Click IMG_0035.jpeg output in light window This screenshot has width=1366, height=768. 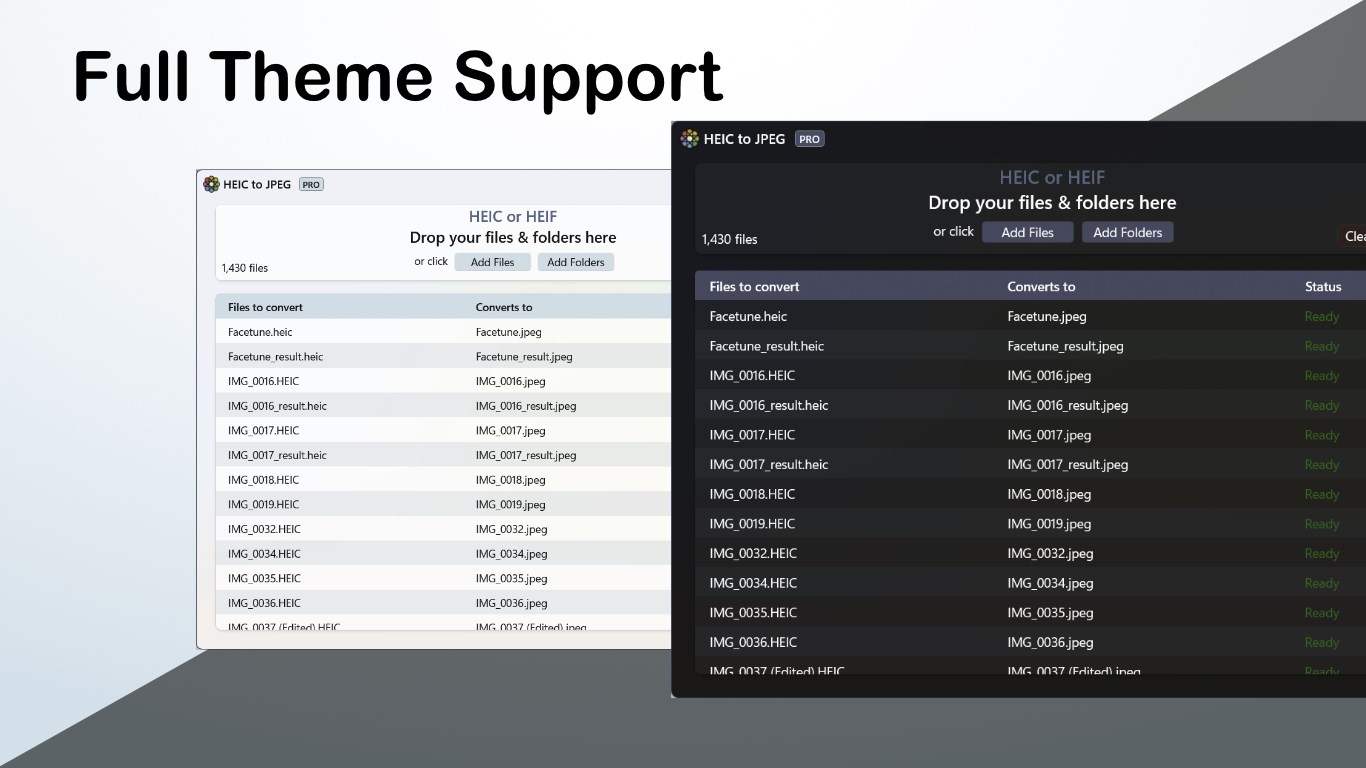coord(512,578)
